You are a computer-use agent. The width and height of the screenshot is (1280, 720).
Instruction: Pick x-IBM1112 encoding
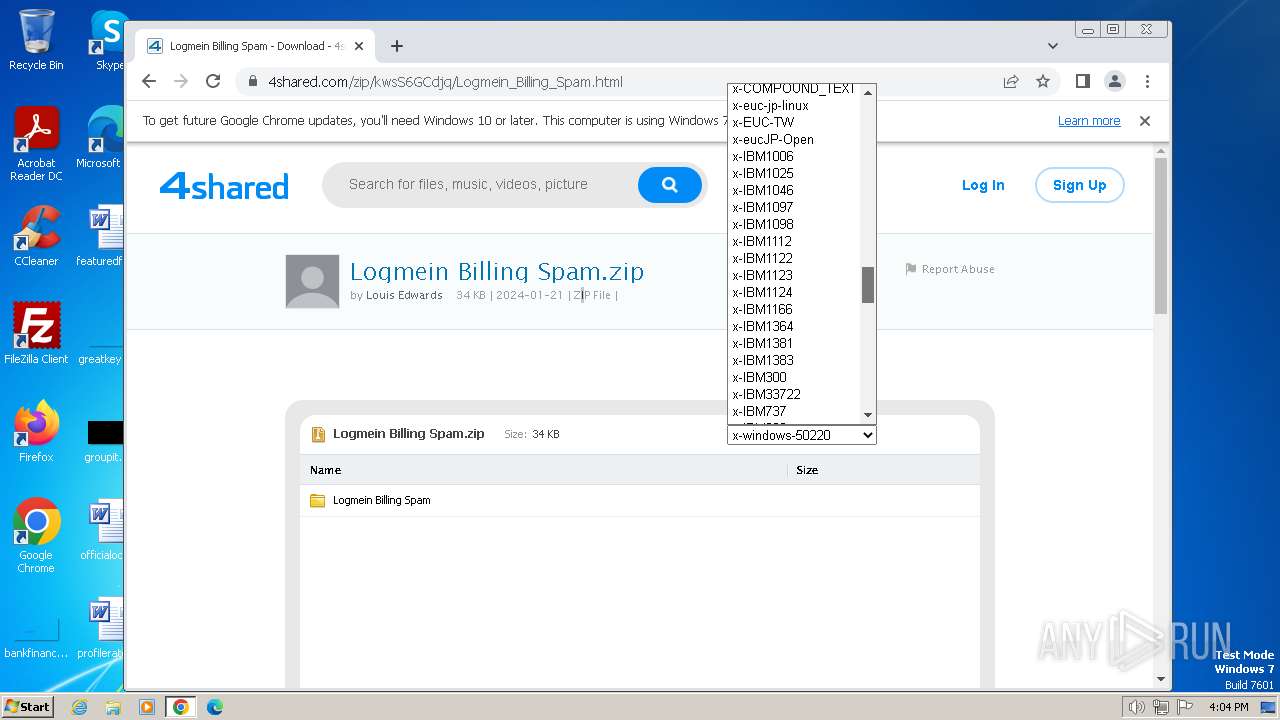[x=794, y=241]
